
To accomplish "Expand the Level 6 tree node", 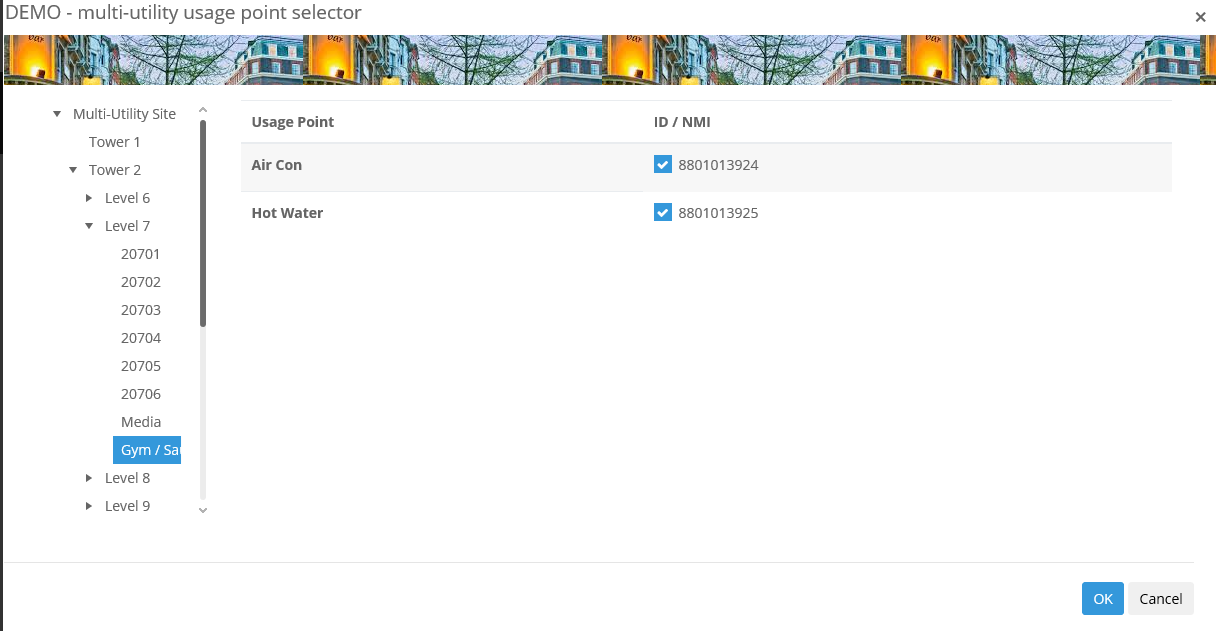I will 89,198.
